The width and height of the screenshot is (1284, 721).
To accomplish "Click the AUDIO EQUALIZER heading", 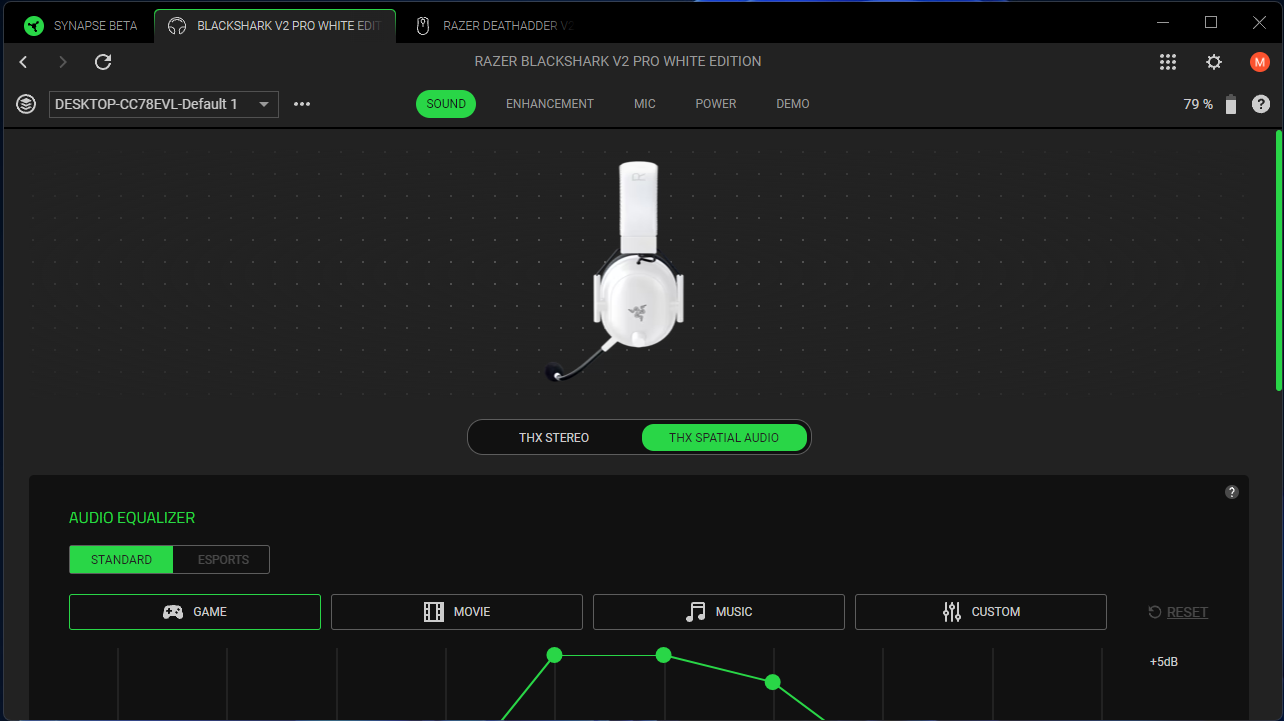I will (132, 518).
